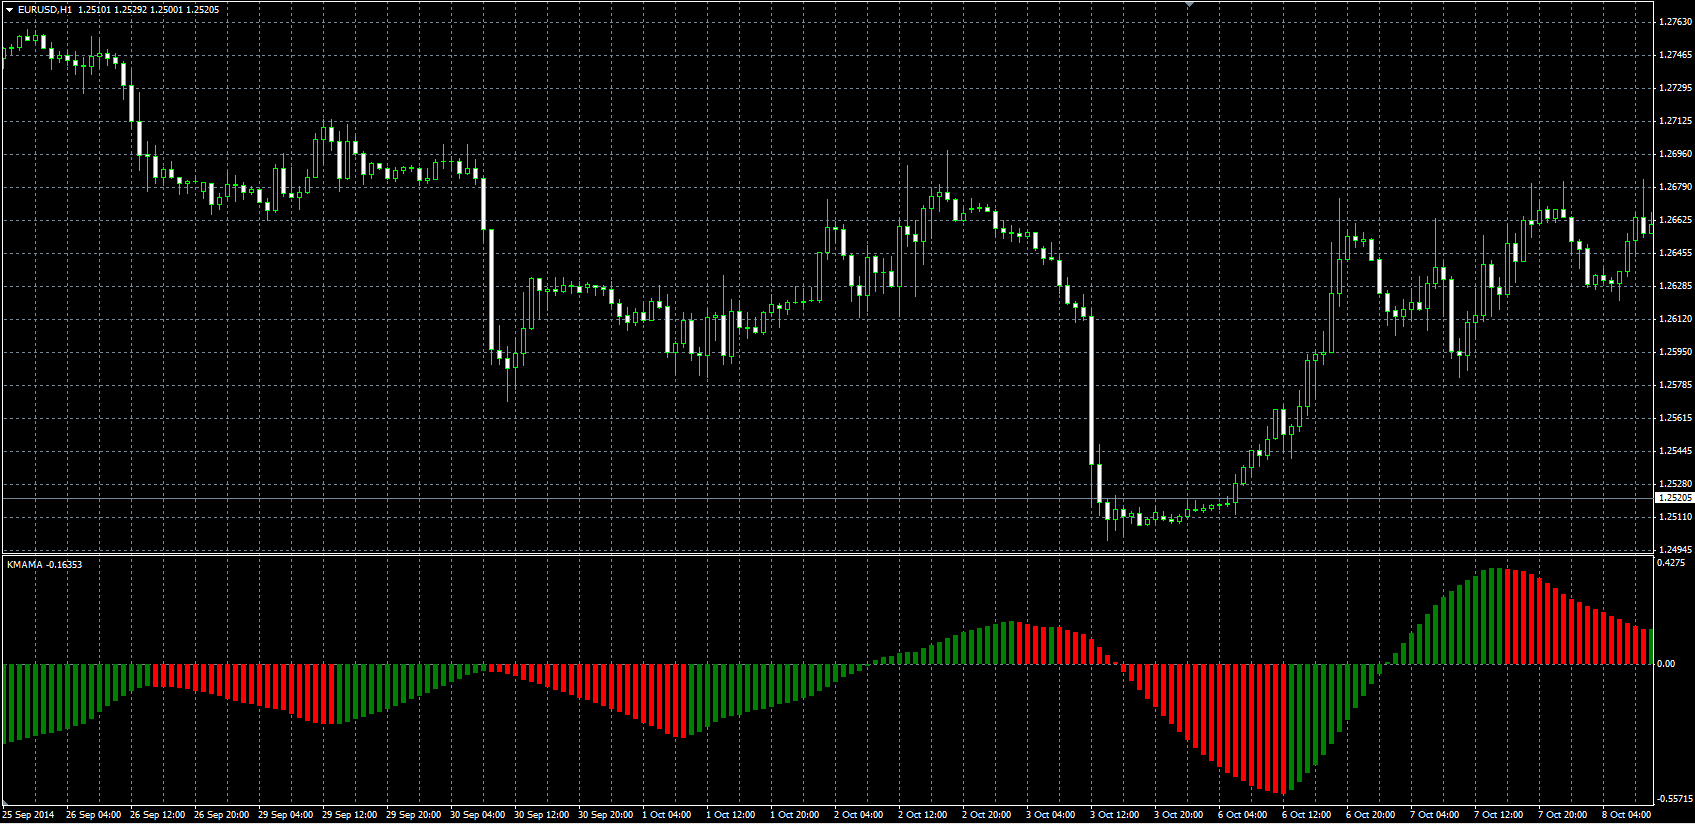
Task: Click the 1.27125 price scale label
Action: [1675, 121]
